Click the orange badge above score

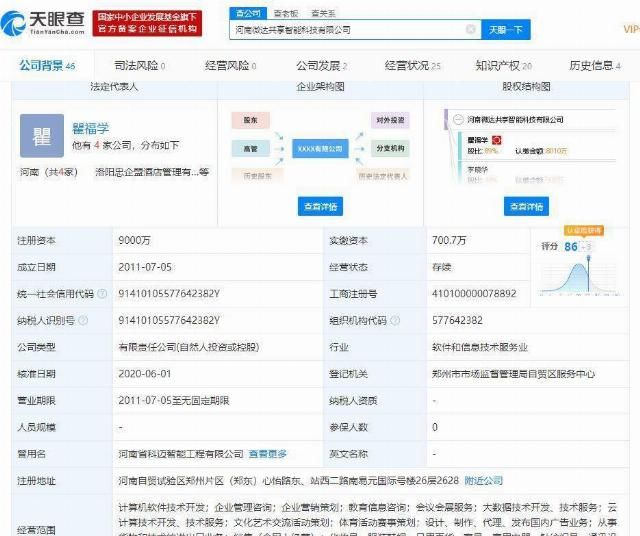(x=584, y=231)
